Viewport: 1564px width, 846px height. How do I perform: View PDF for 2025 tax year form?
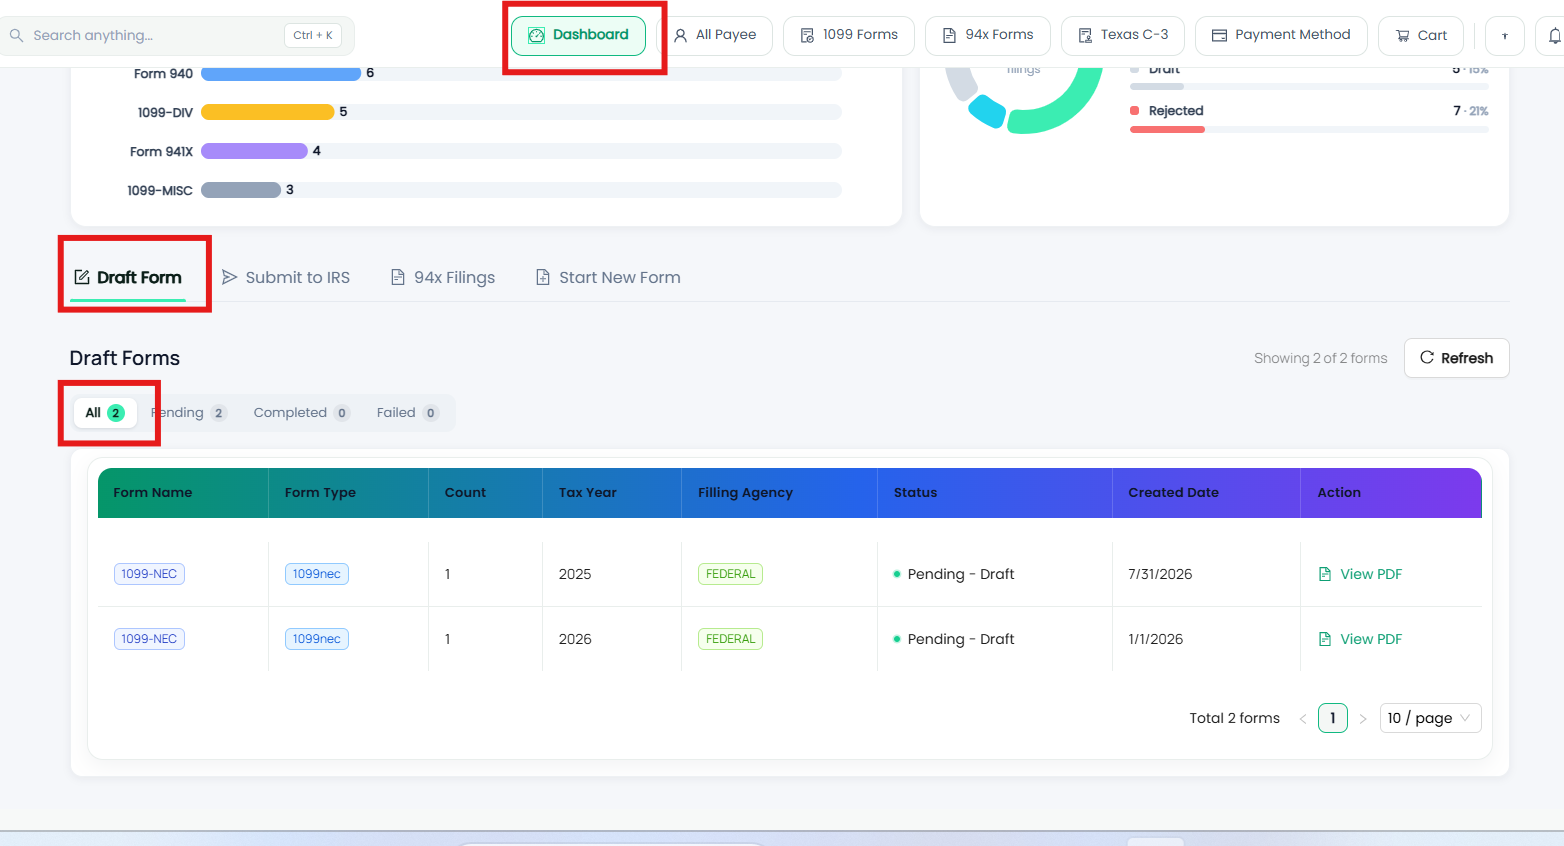click(x=1360, y=574)
